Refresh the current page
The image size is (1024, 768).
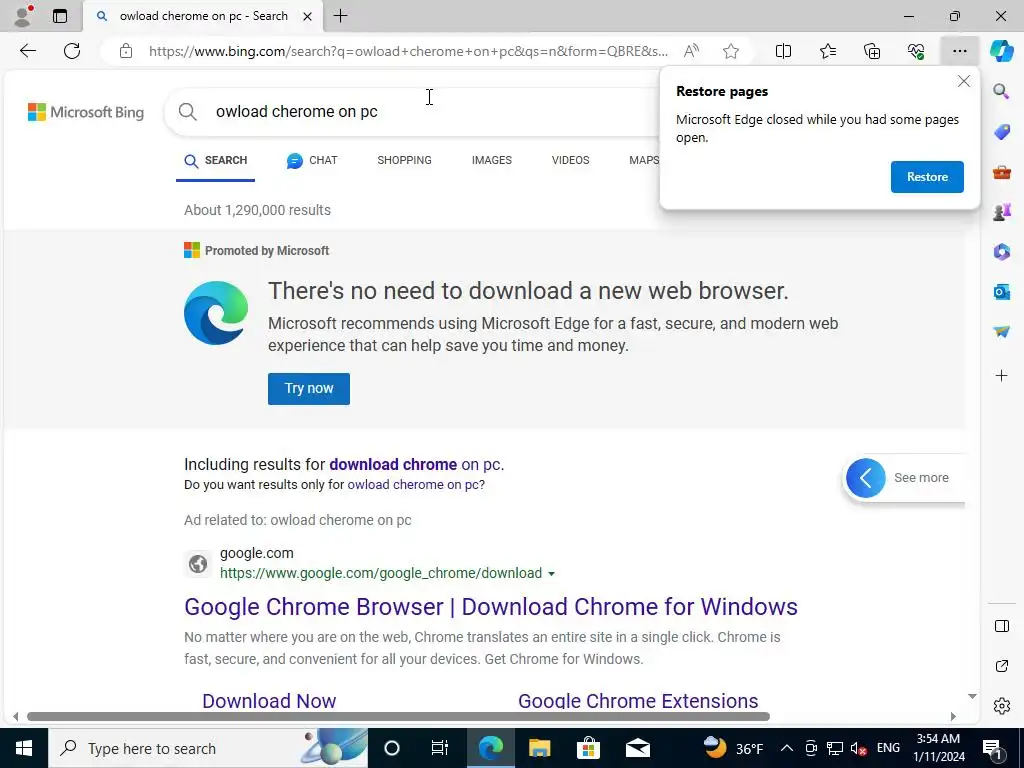pos(72,51)
